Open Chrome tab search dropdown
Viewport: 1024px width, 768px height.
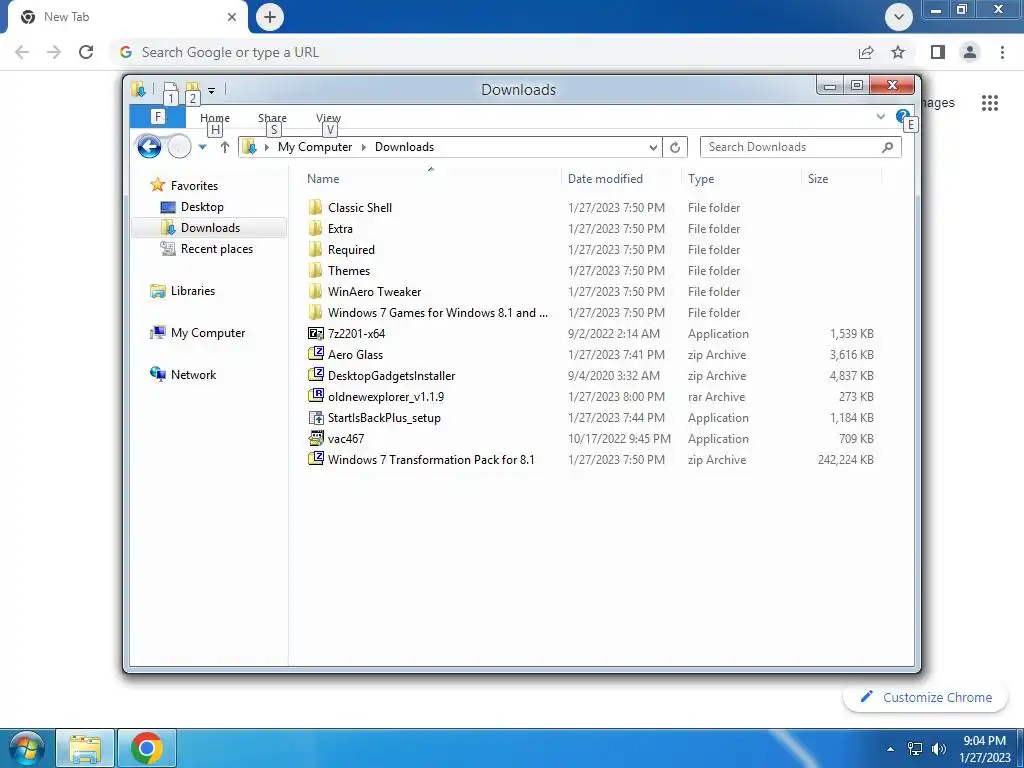click(x=899, y=17)
